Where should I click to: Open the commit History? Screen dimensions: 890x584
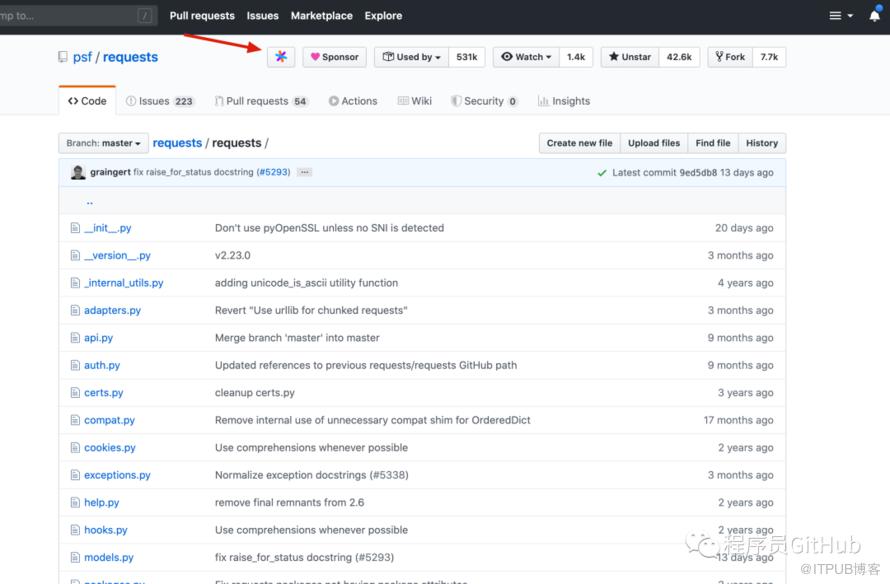[x=762, y=143]
